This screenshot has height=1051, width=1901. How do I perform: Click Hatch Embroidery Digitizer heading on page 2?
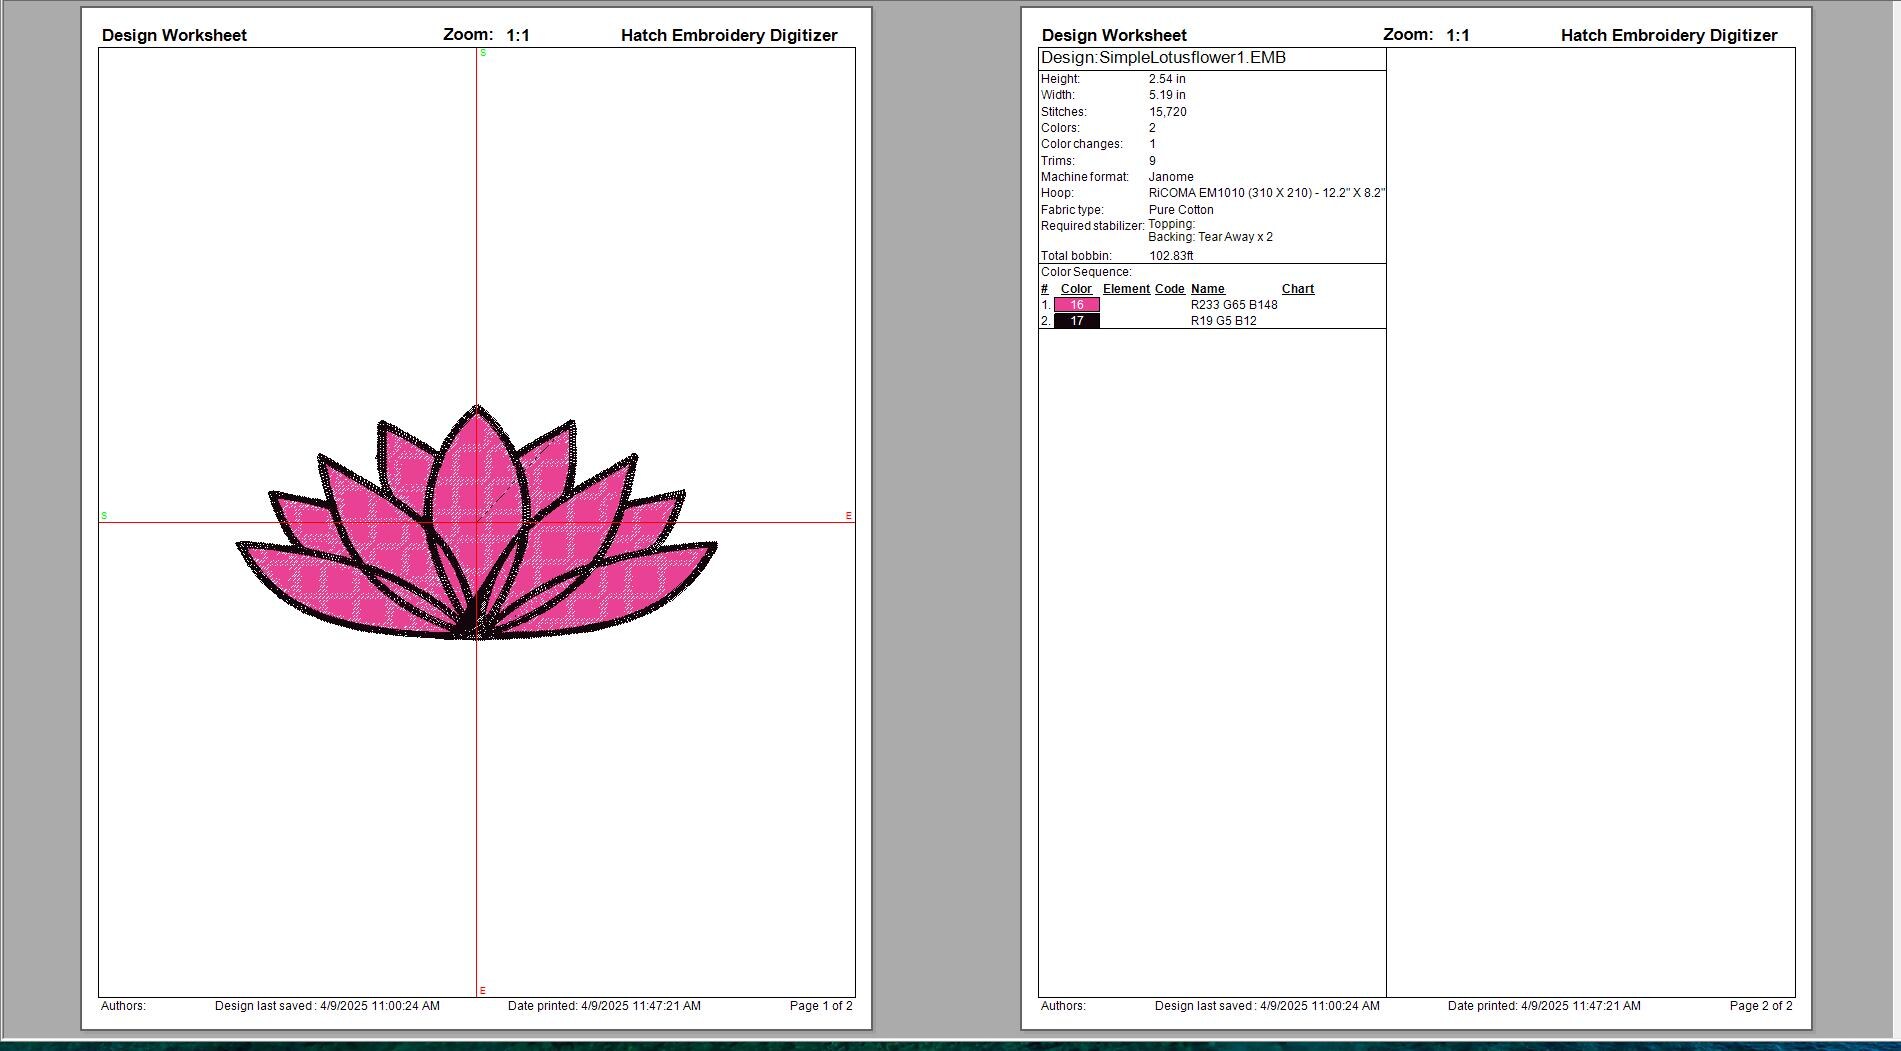pos(1669,35)
